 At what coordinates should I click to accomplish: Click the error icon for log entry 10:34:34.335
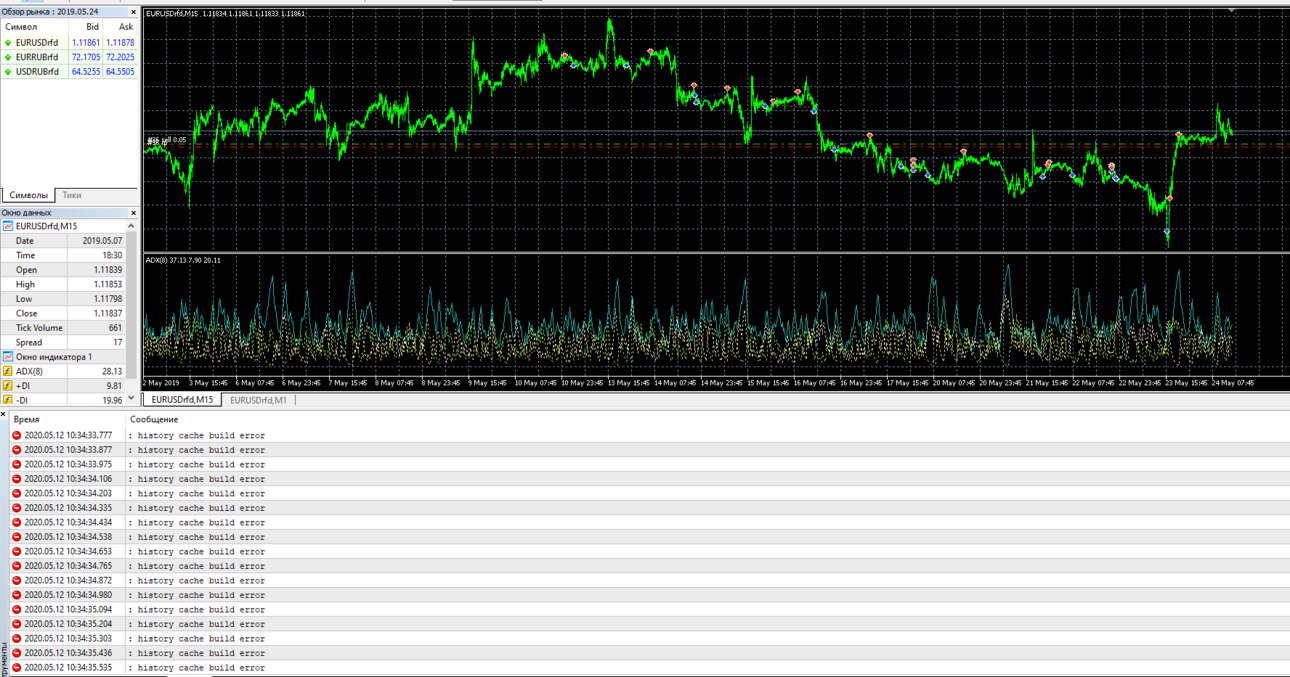pyautogui.click(x=17, y=508)
